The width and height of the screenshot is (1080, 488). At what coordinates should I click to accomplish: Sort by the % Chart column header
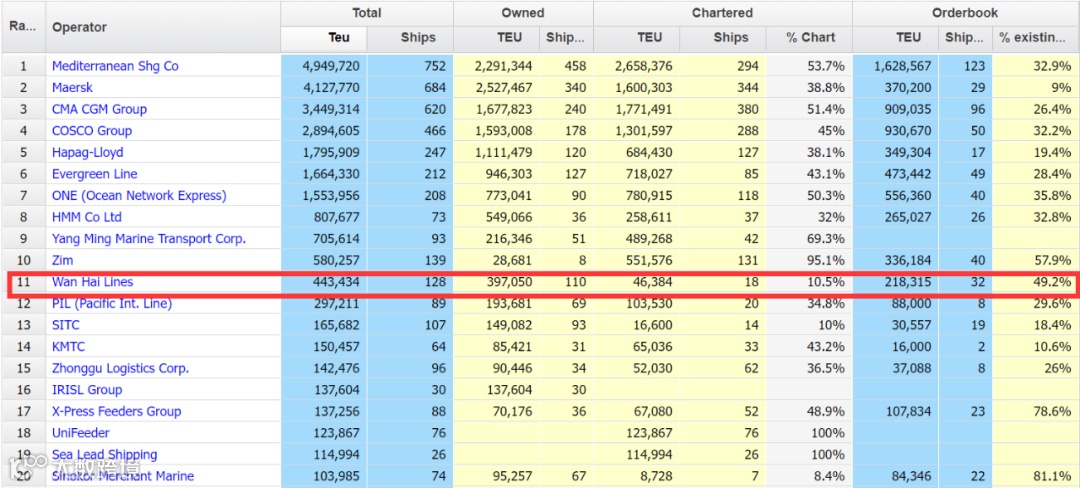[x=809, y=39]
